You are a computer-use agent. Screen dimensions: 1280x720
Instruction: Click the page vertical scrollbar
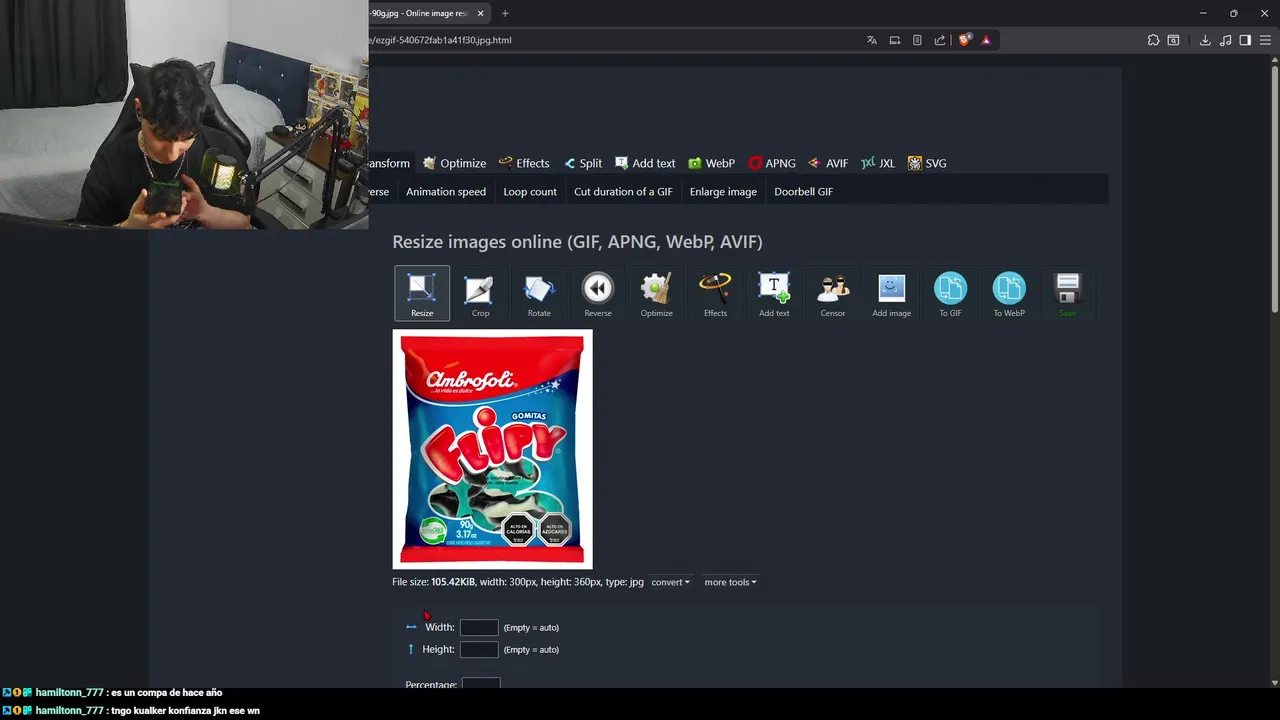[1274, 190]
